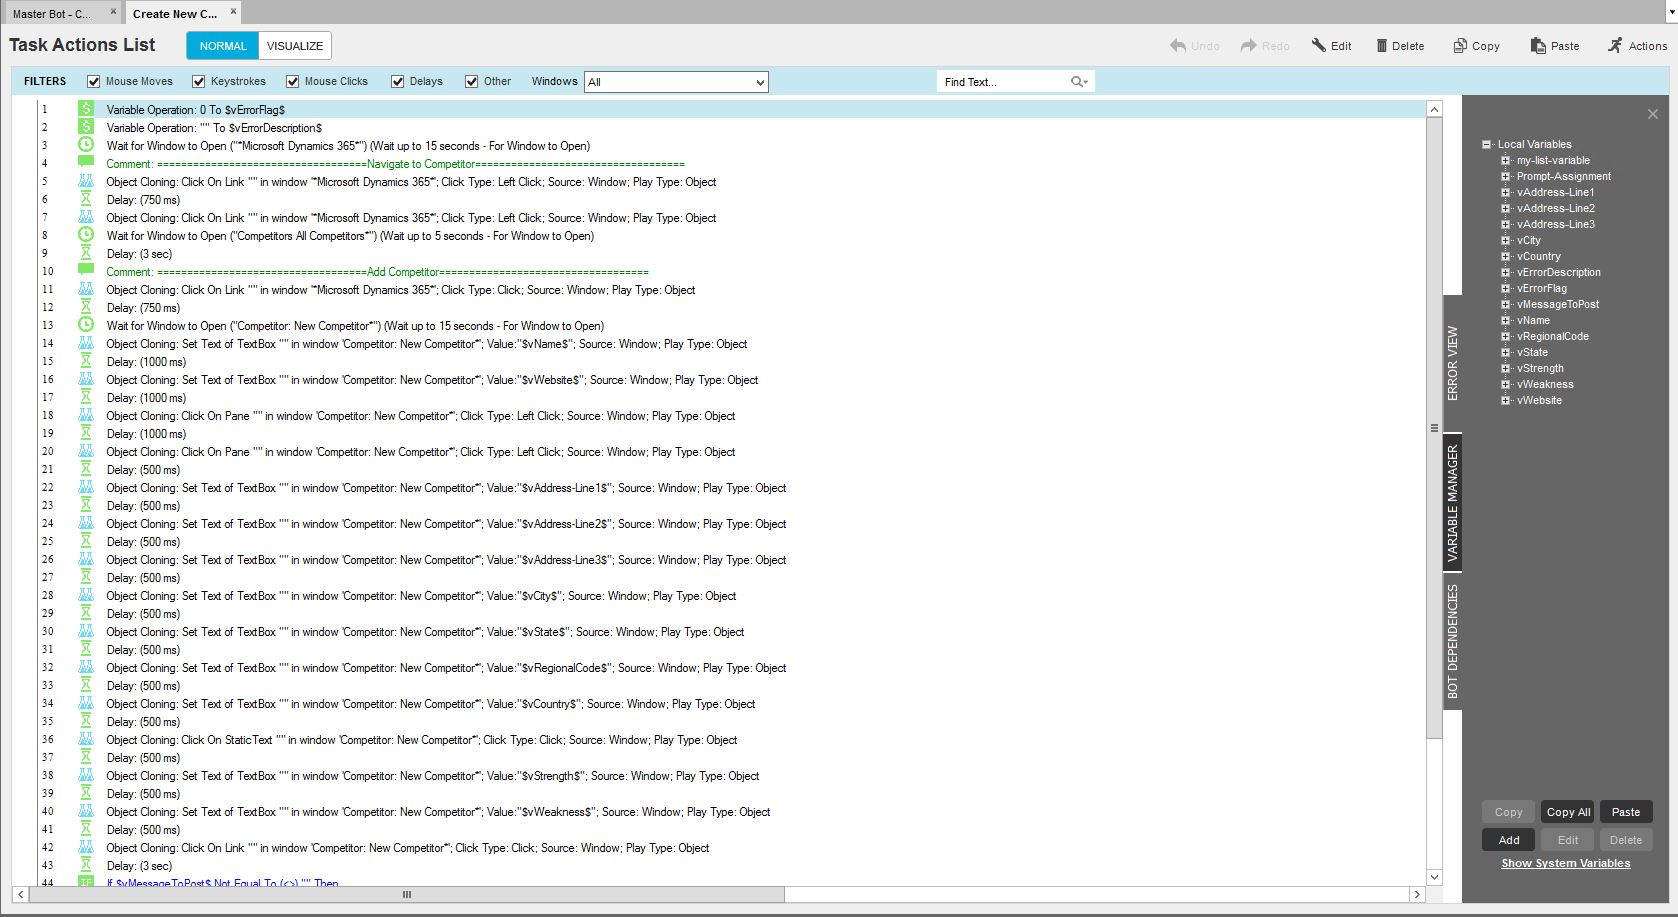1678x917 pixels.
Task: Switch to the Master Bot tab
Action: 52,14
